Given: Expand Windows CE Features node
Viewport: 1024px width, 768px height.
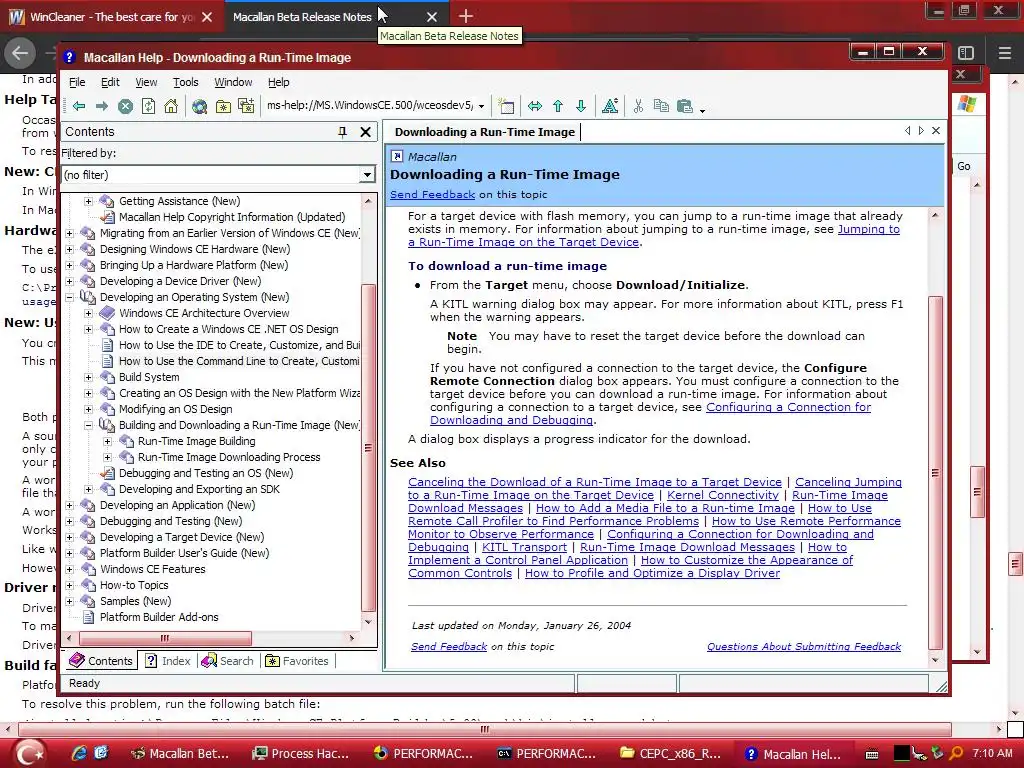Looking at the screenshot, I should pos(69,569).
